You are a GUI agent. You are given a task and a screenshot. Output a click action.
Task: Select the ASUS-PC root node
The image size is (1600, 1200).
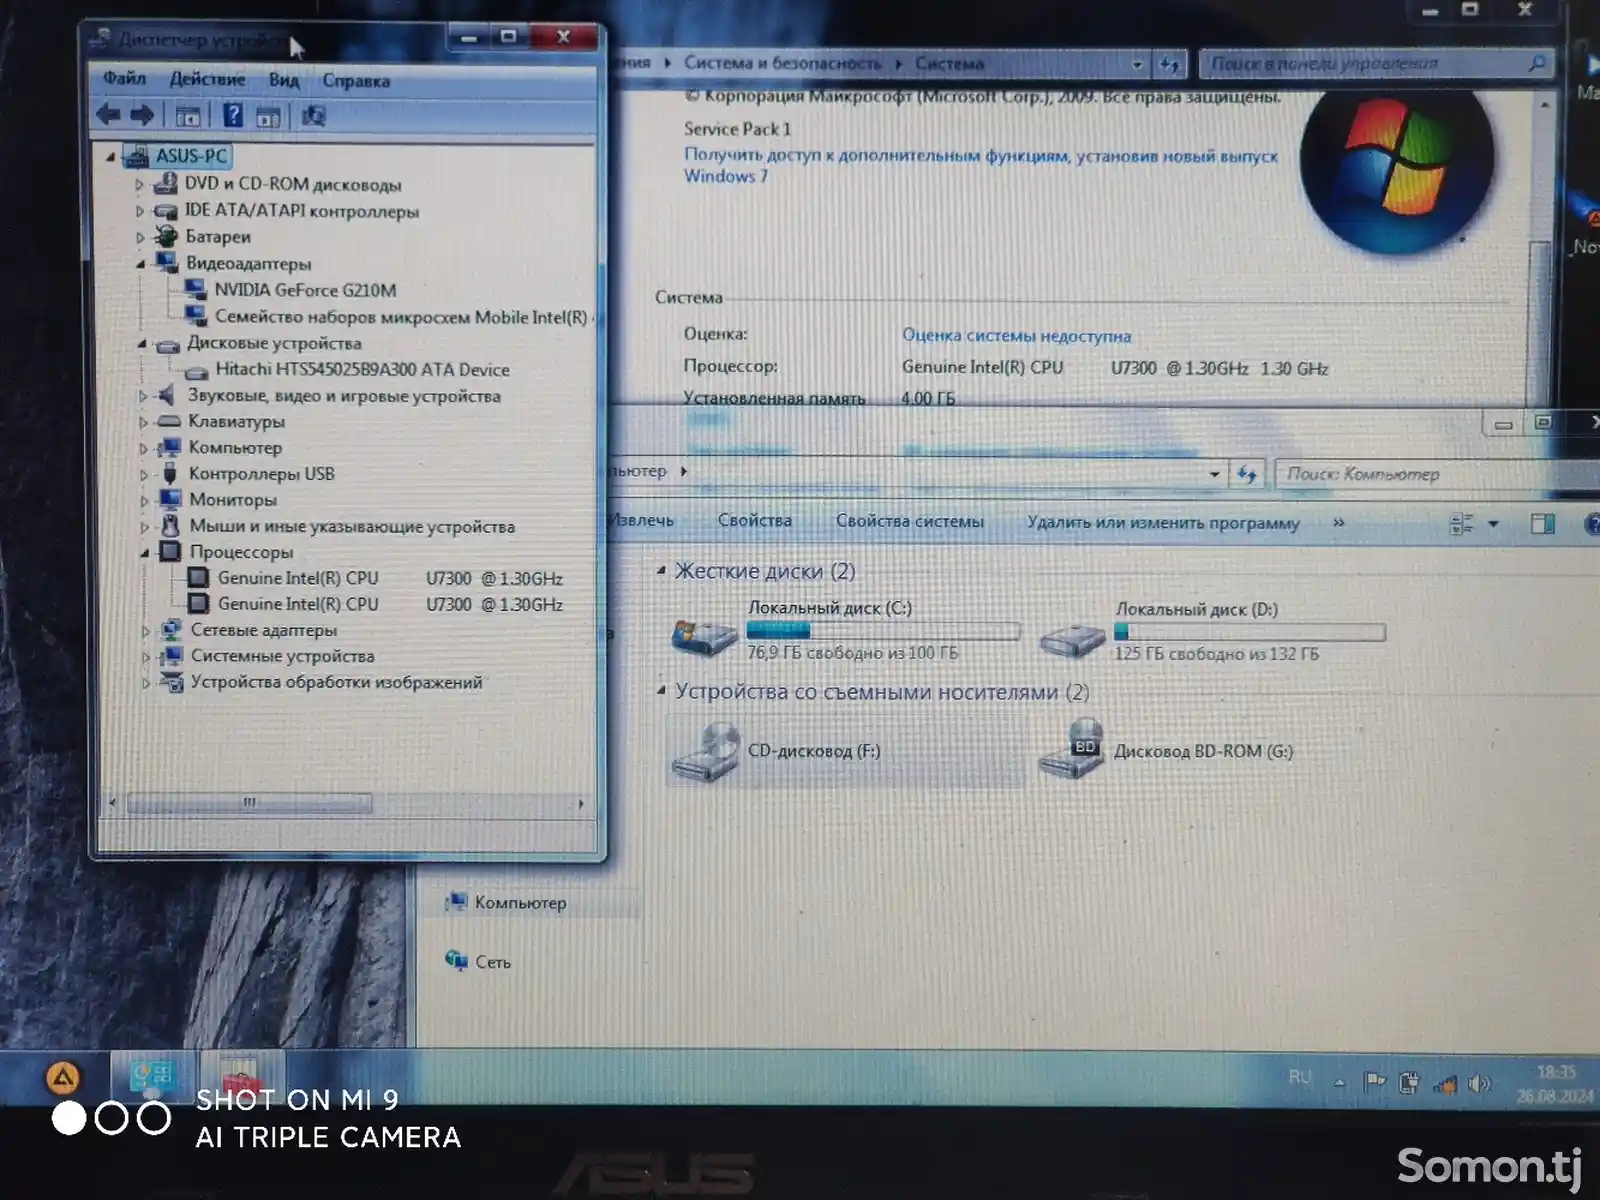191,156
